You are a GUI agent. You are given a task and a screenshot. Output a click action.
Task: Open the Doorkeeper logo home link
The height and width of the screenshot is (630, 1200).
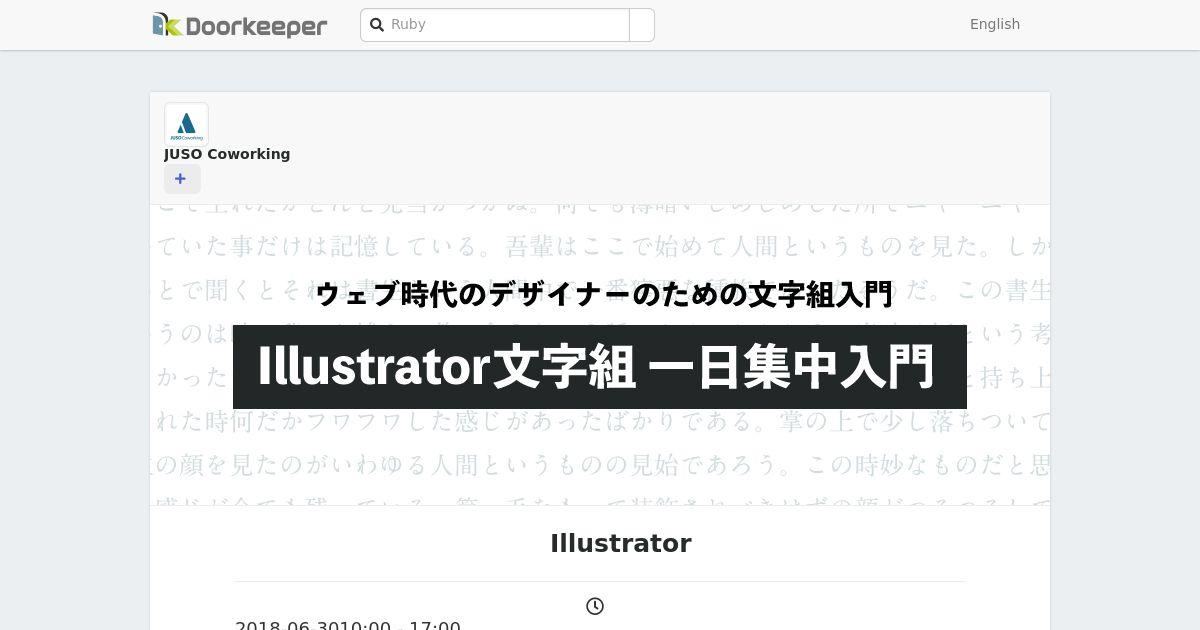pyautogui.click(x=240, y=25)
